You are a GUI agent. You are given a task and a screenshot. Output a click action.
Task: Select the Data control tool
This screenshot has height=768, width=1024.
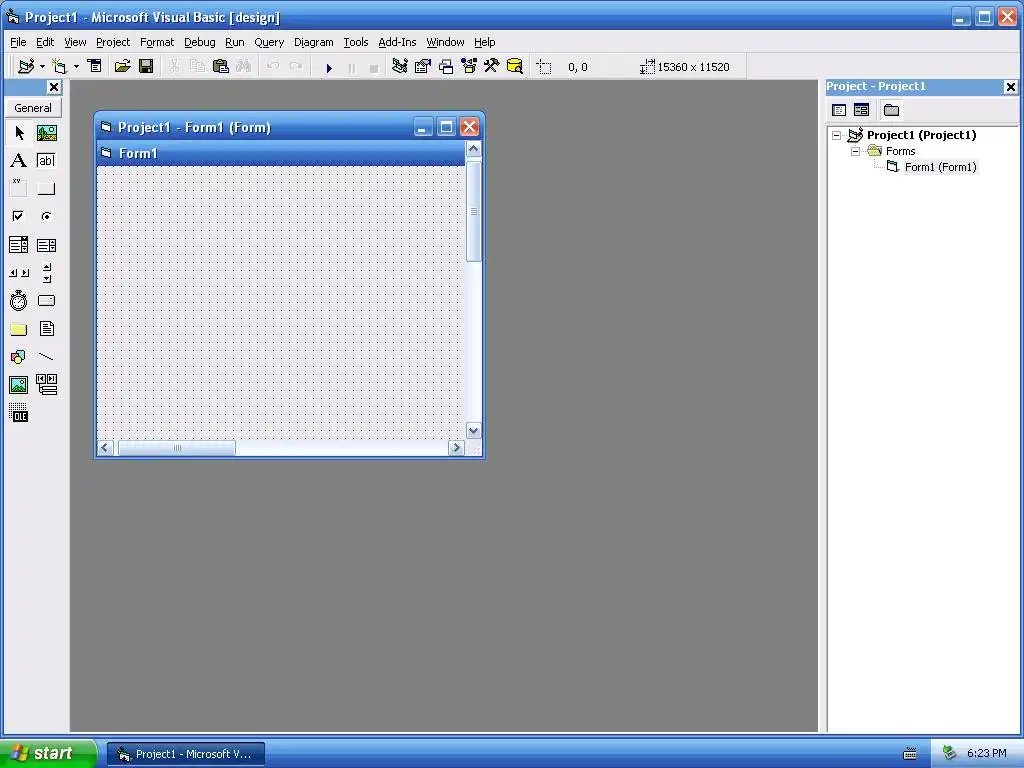(x=46, y=385)
